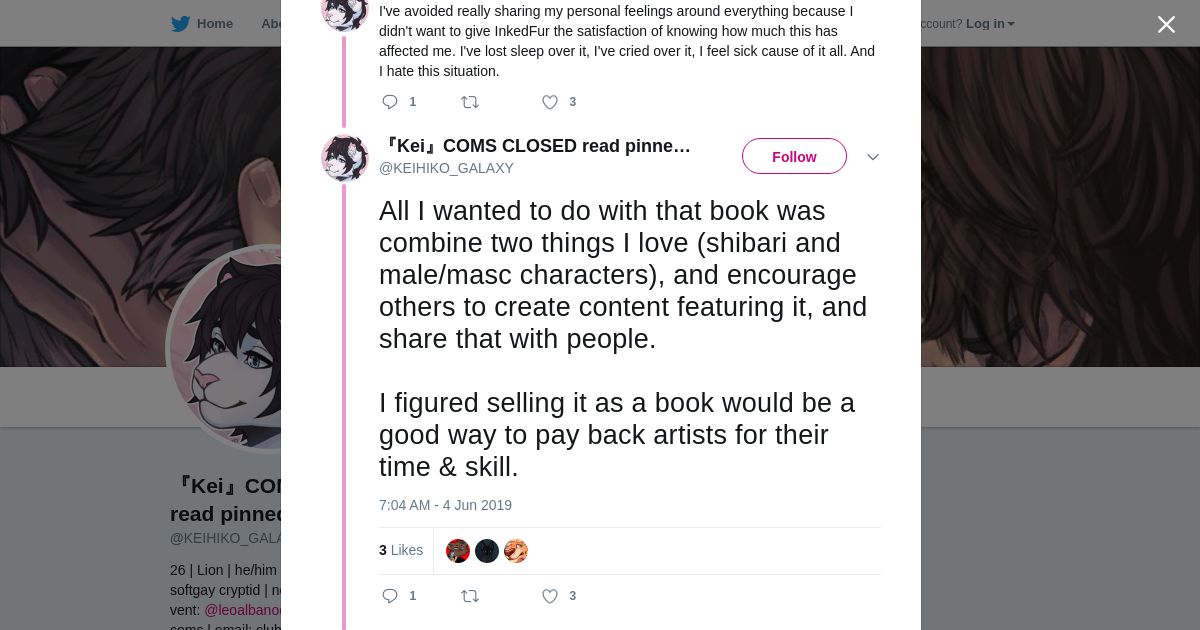Open the 3 Likes list

point(401,550)
